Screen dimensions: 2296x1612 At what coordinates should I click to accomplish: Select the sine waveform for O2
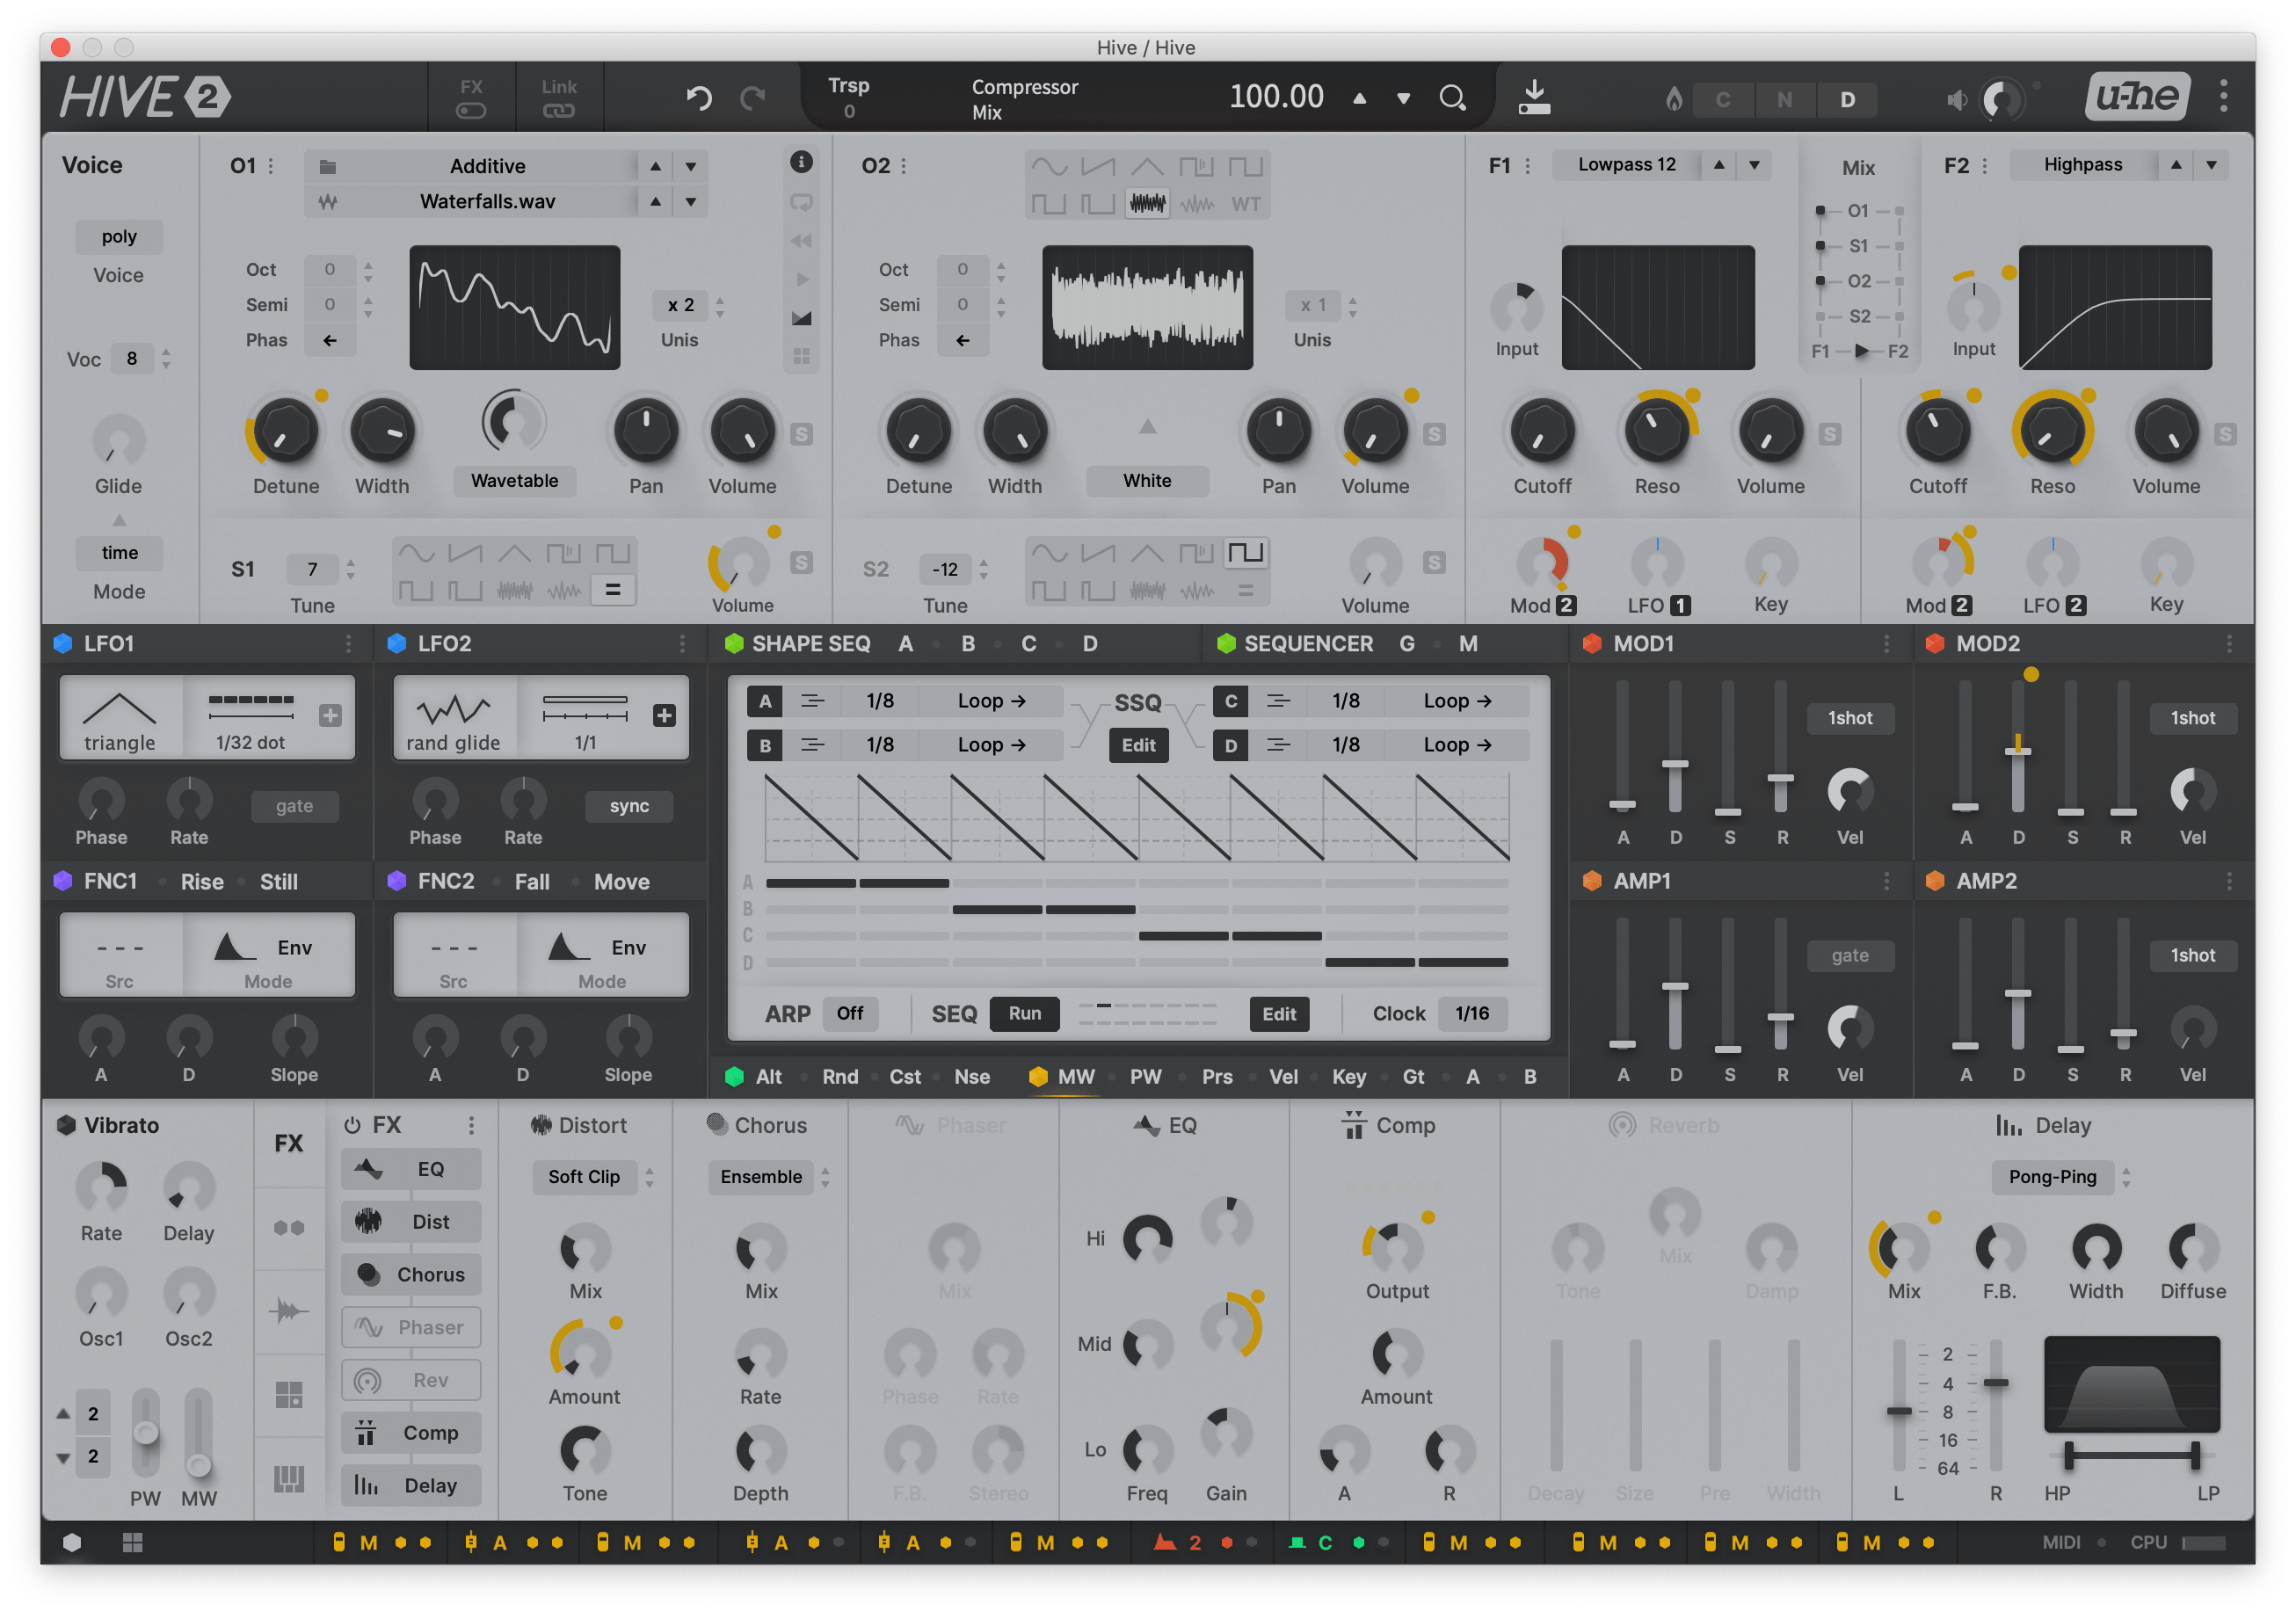[x=1049, y=166]
